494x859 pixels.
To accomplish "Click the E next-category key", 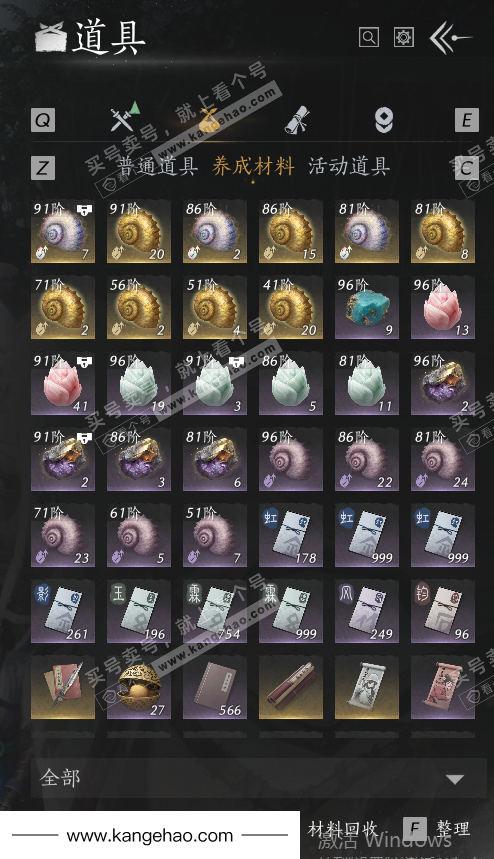I will point(467,119).
